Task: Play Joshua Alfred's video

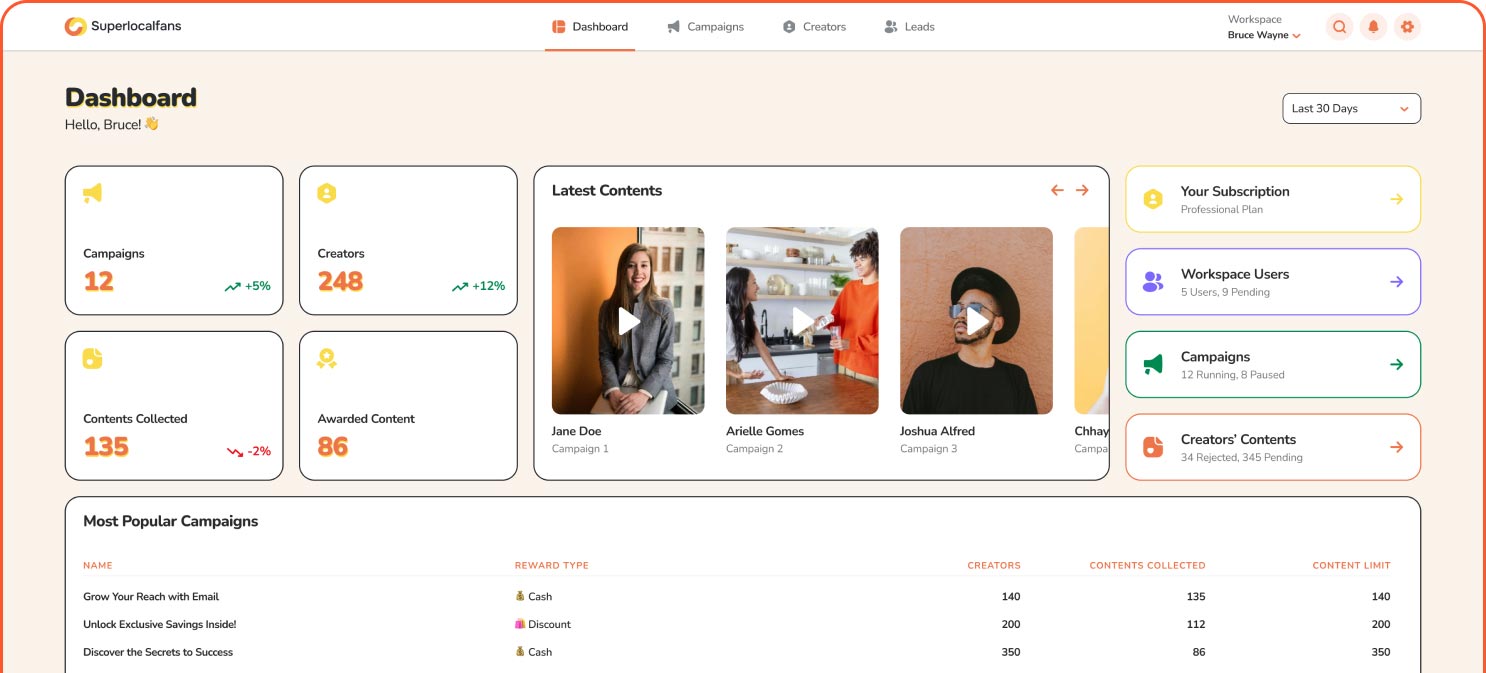Action: [976, 321]
